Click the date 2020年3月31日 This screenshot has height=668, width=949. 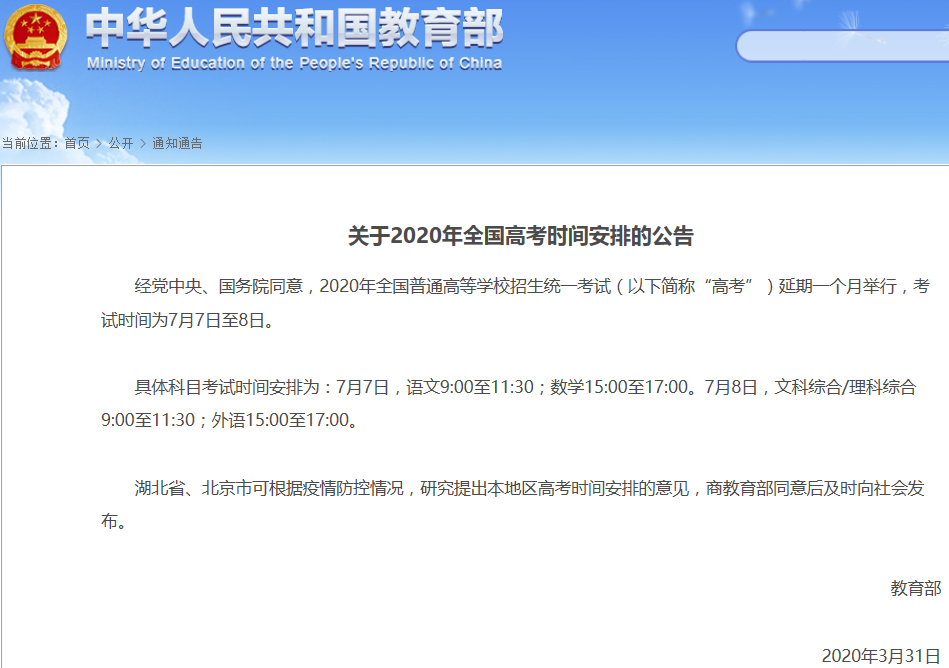click(x=880, y=656)
